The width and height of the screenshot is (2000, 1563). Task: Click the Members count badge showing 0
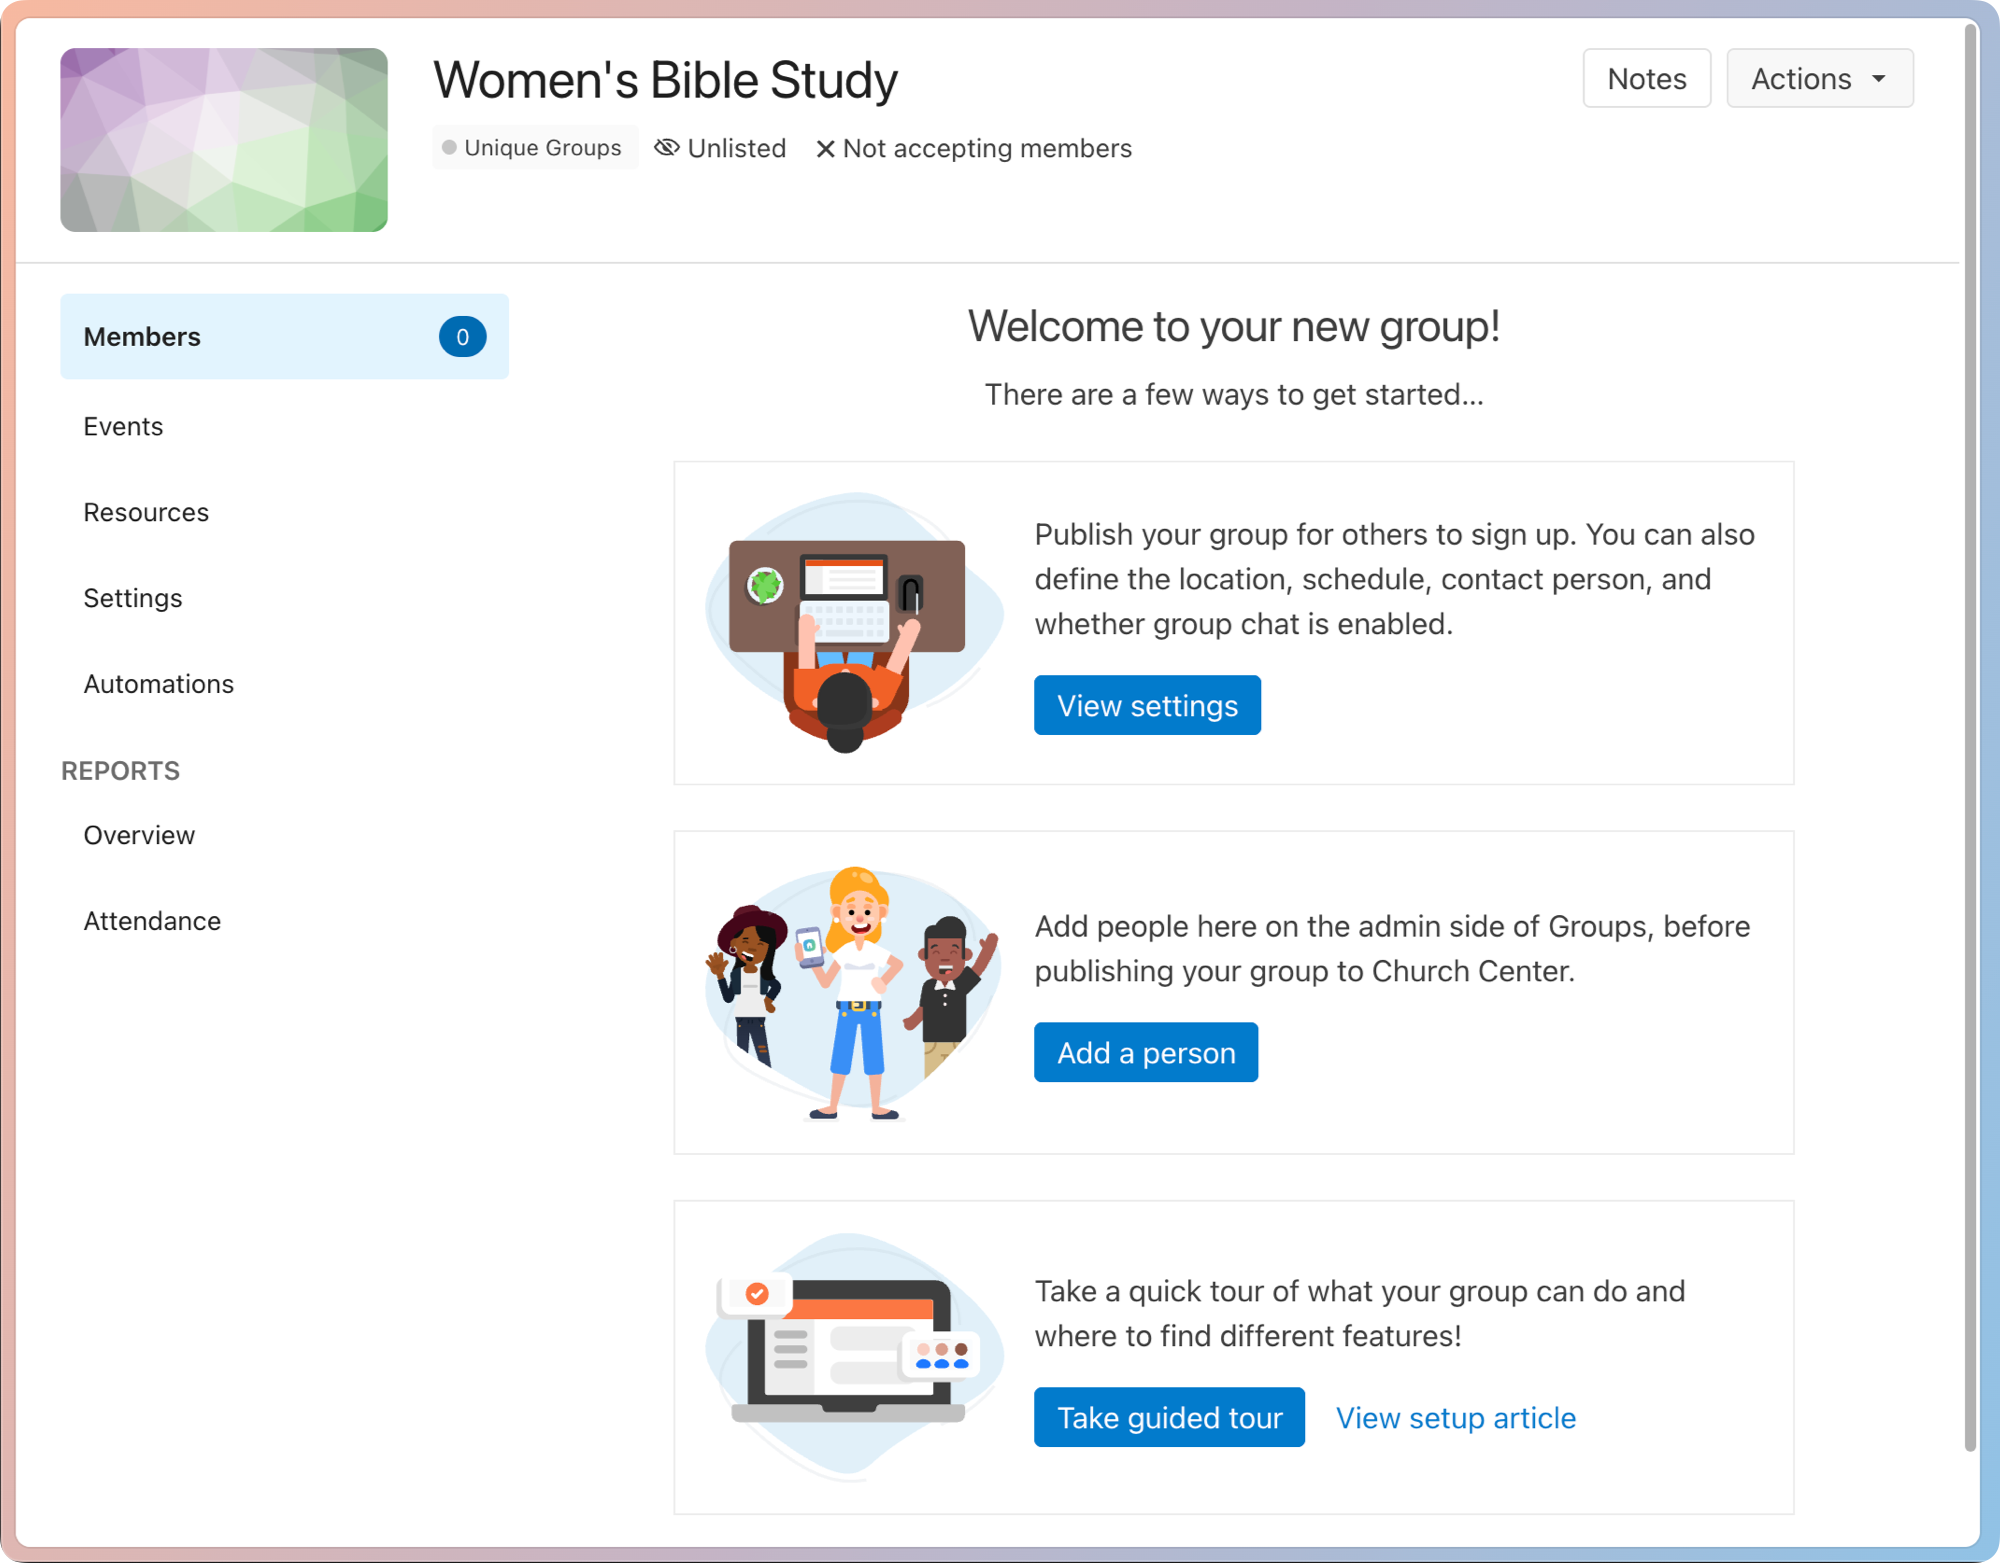tap(462, 337)
